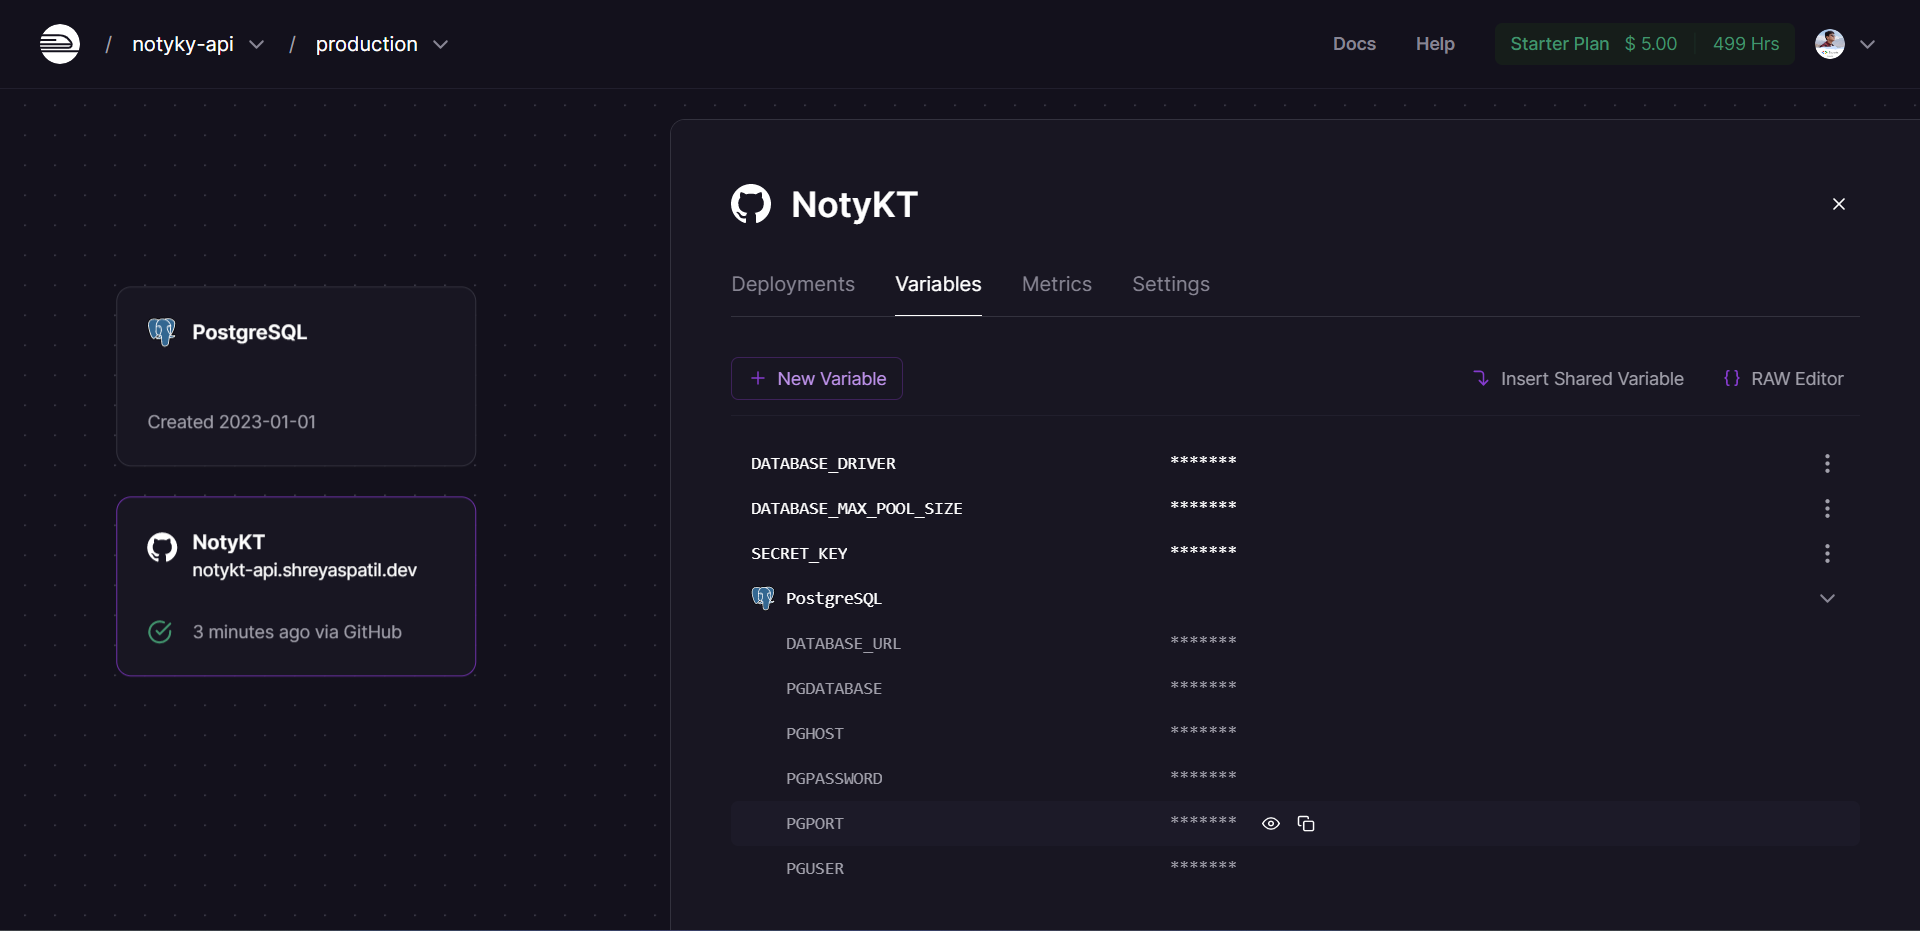The image size is (1920, 931).
Task: Click the 499 Hrs remaining indicator
Action: tap(1746, 44)
